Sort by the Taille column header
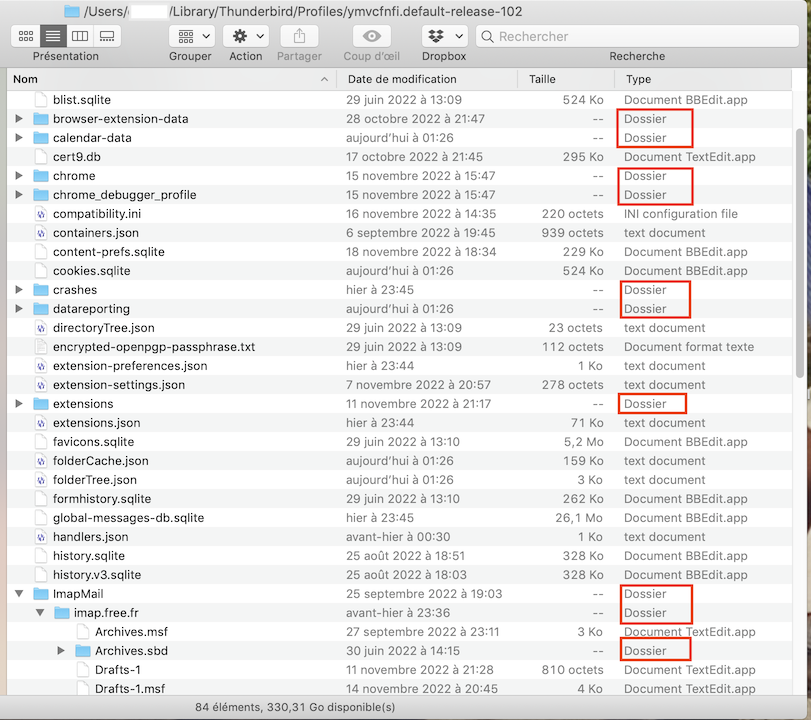The width and height of the screenshot is (811, 720). coord(542,79)
